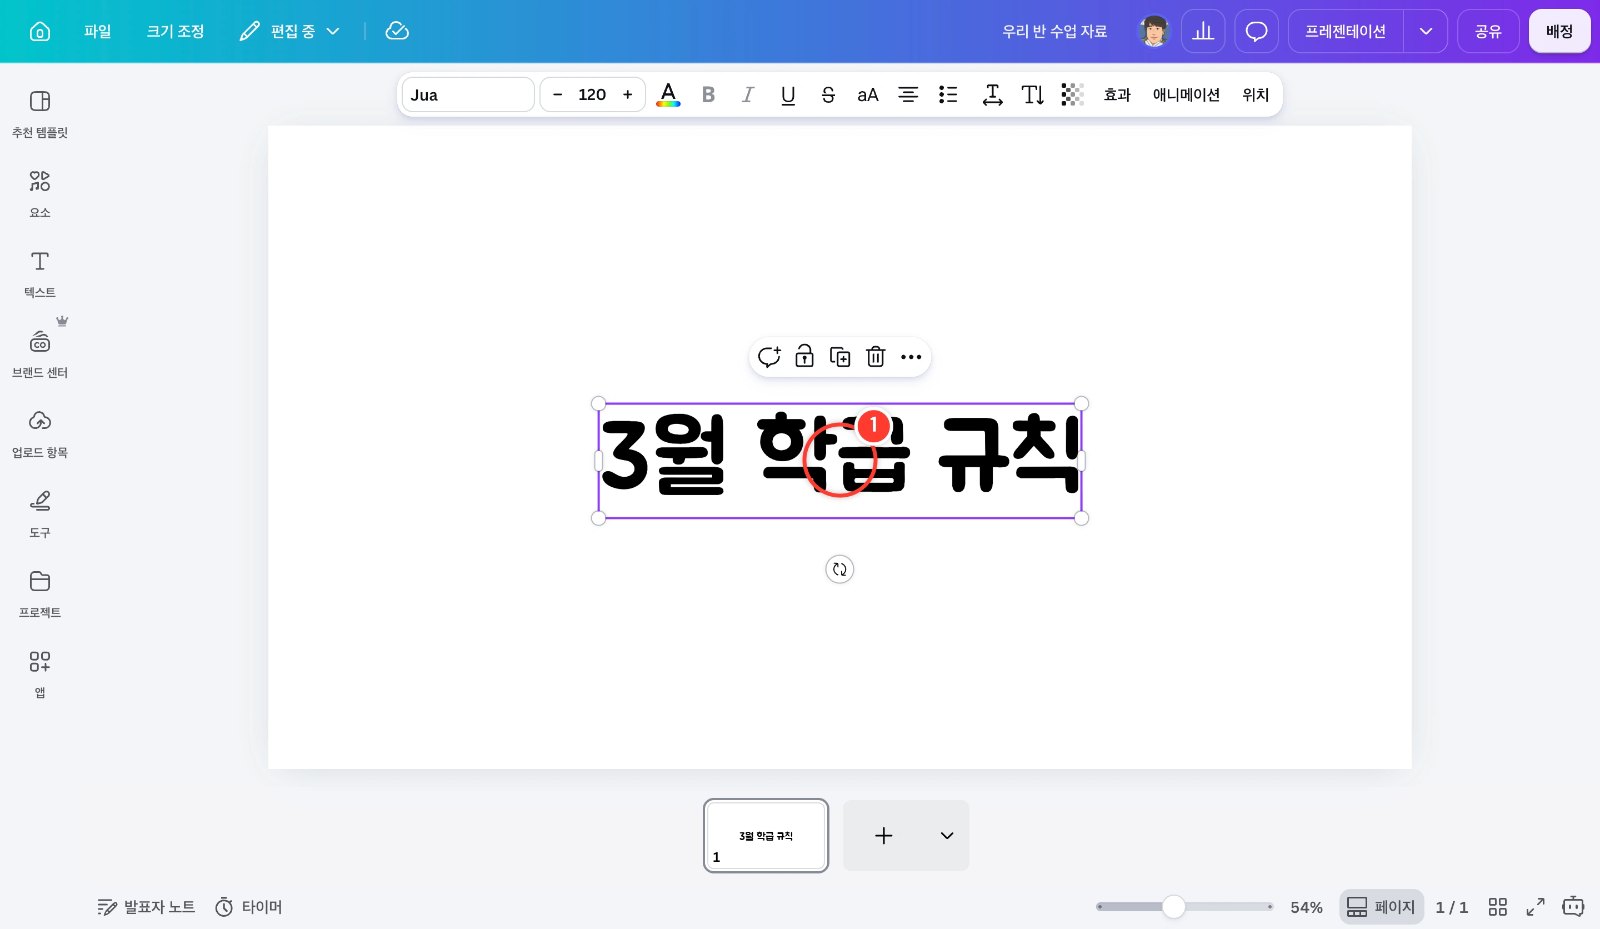Open the 효과 panel
Screen dimensions: 1600x929
1117,95
